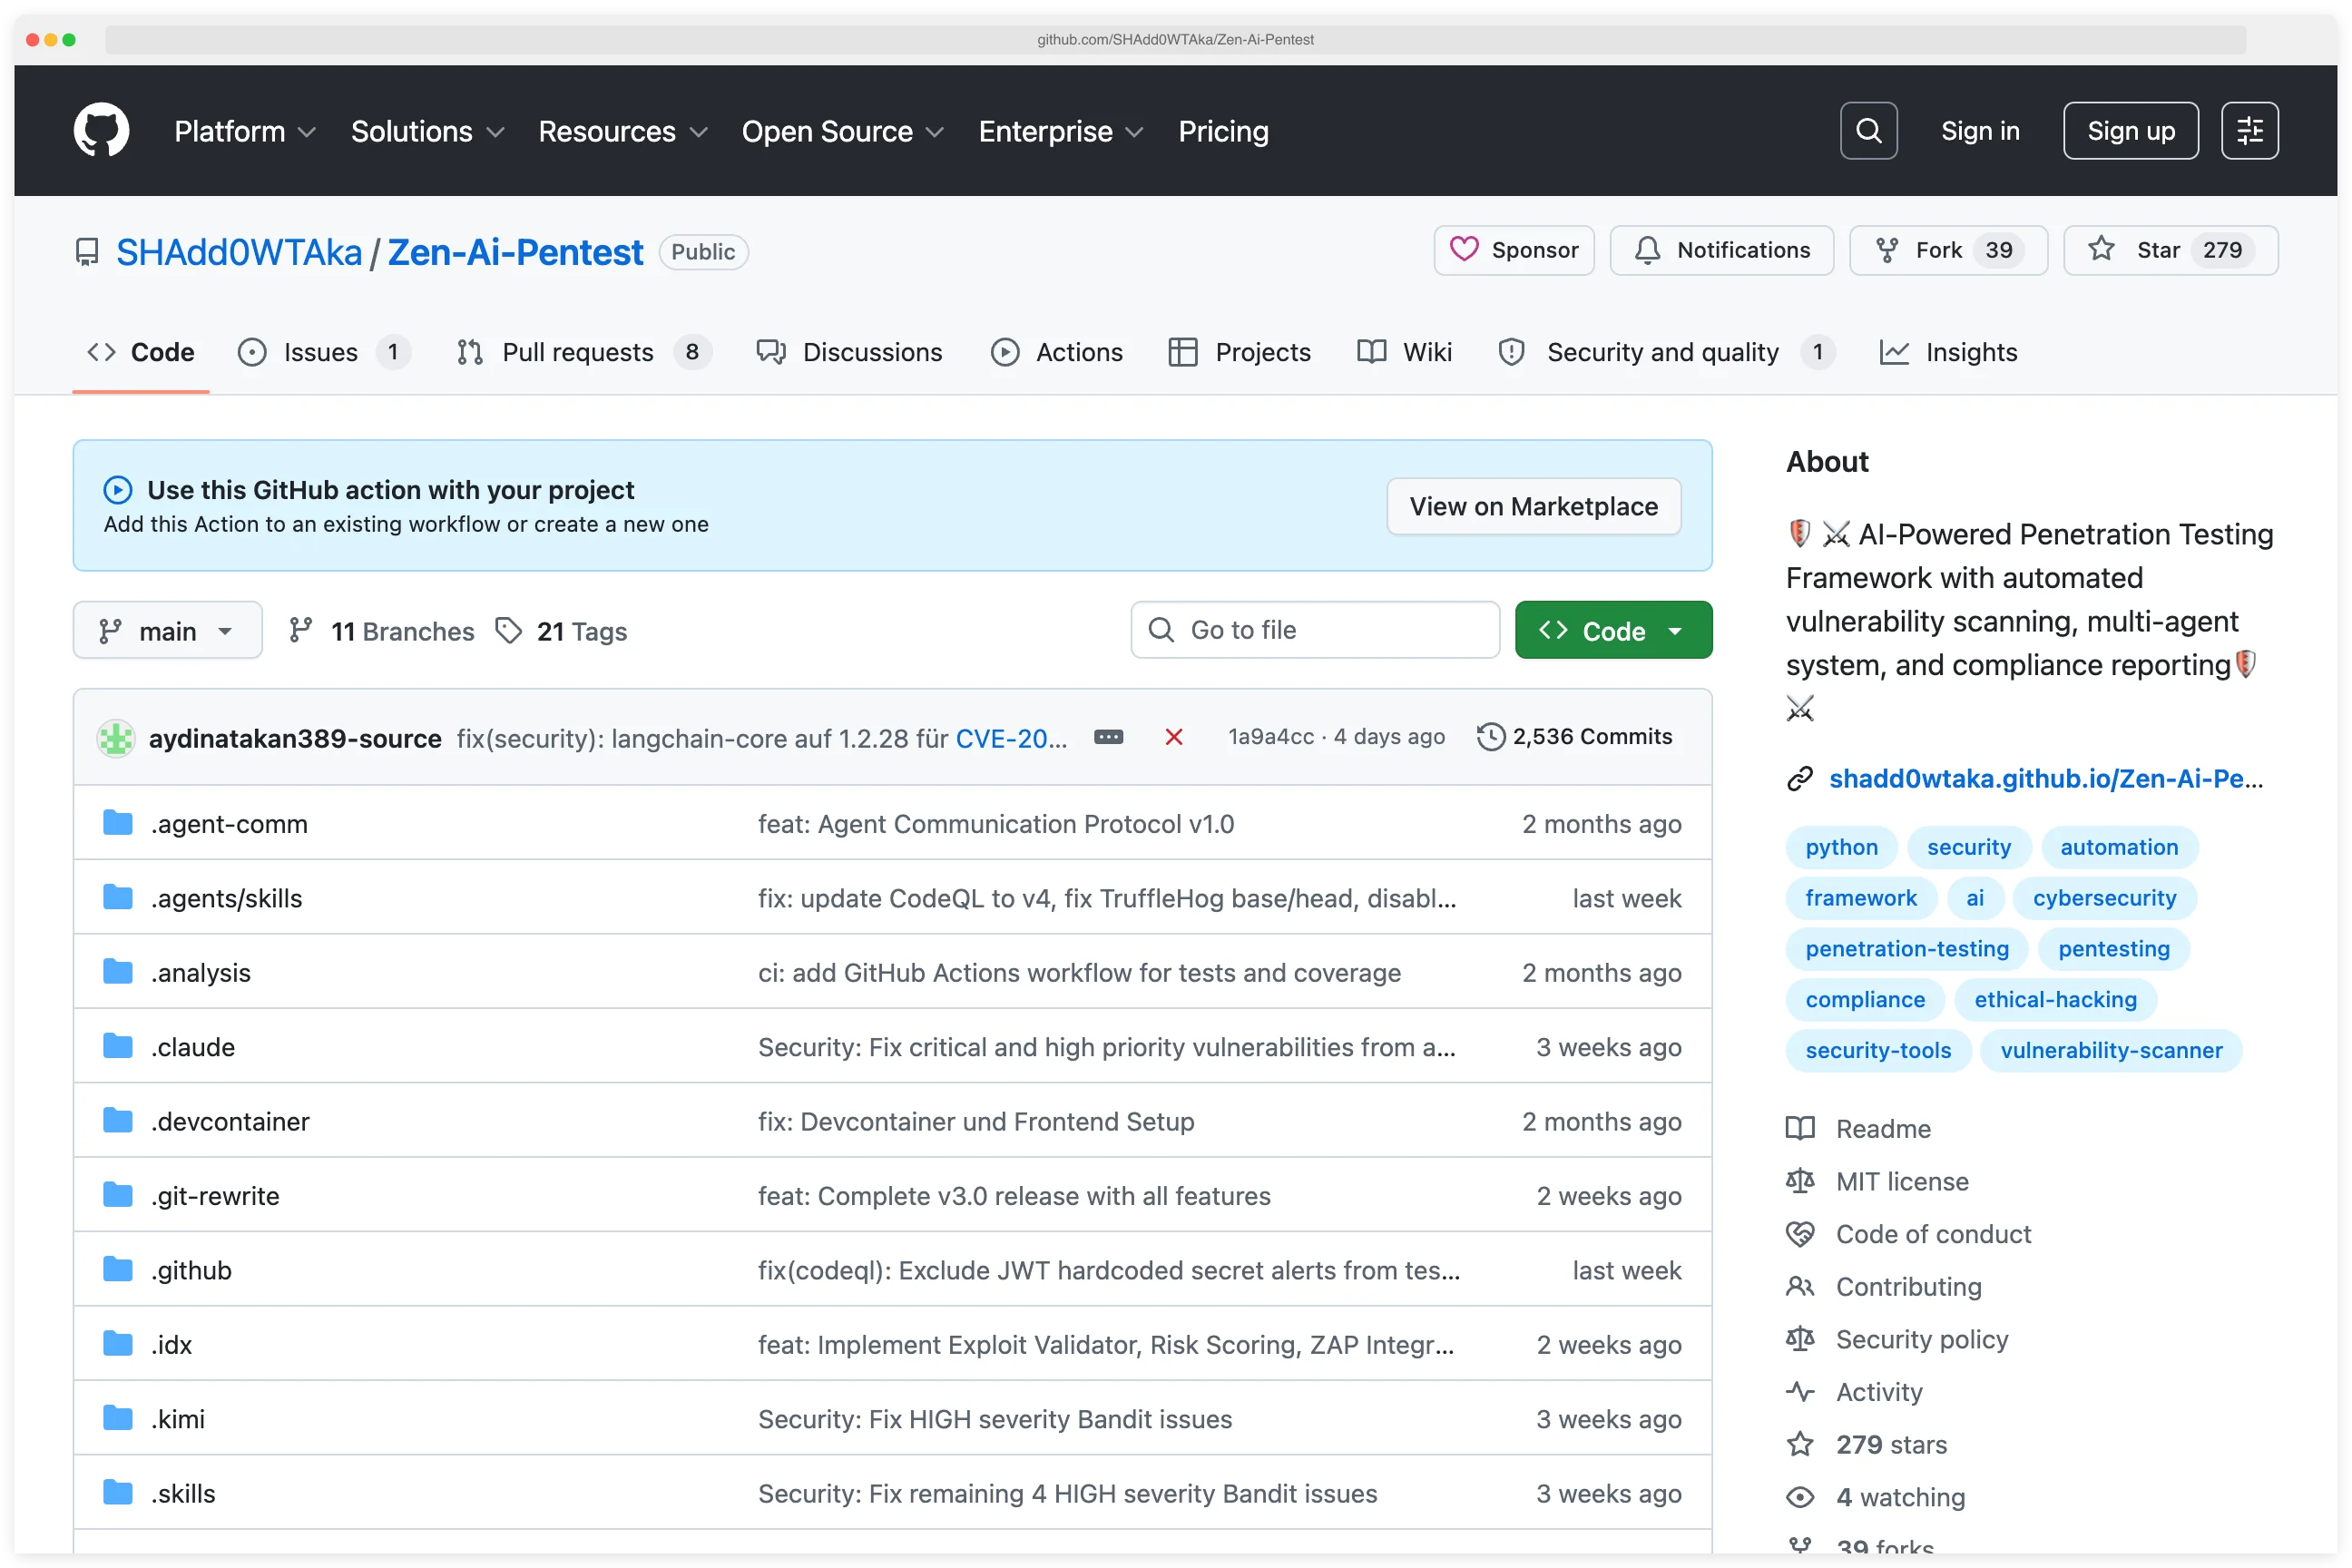Open the CVE-20... link in commit message
Viewport: 2352px width, 1568px height.
(x=1011, y=738)
